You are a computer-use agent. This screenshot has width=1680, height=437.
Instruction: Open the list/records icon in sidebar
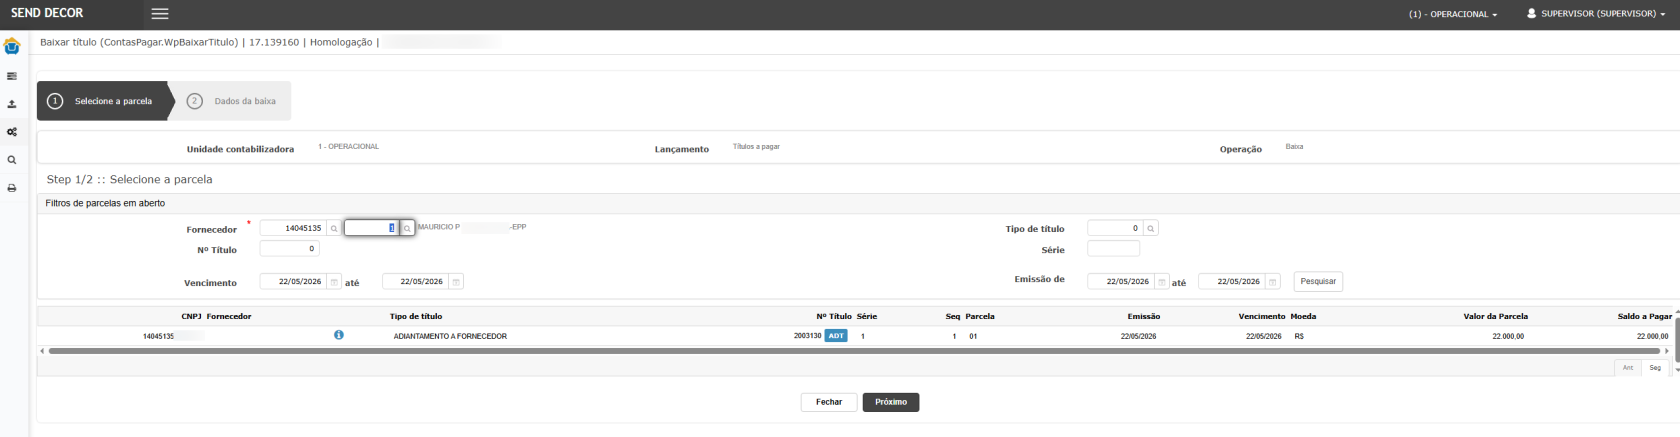click(x=12, y=76)
